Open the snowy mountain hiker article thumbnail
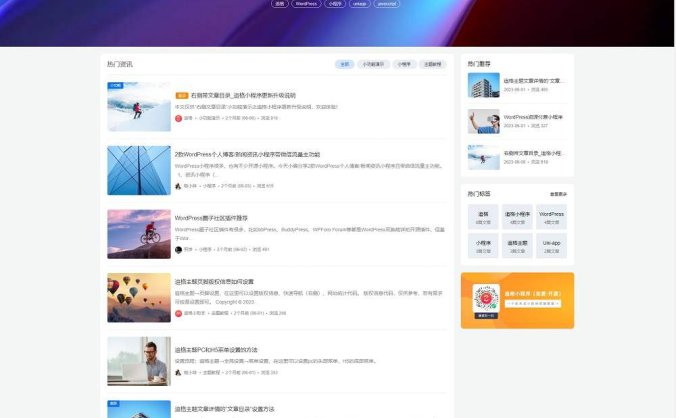 coord(139,107)
